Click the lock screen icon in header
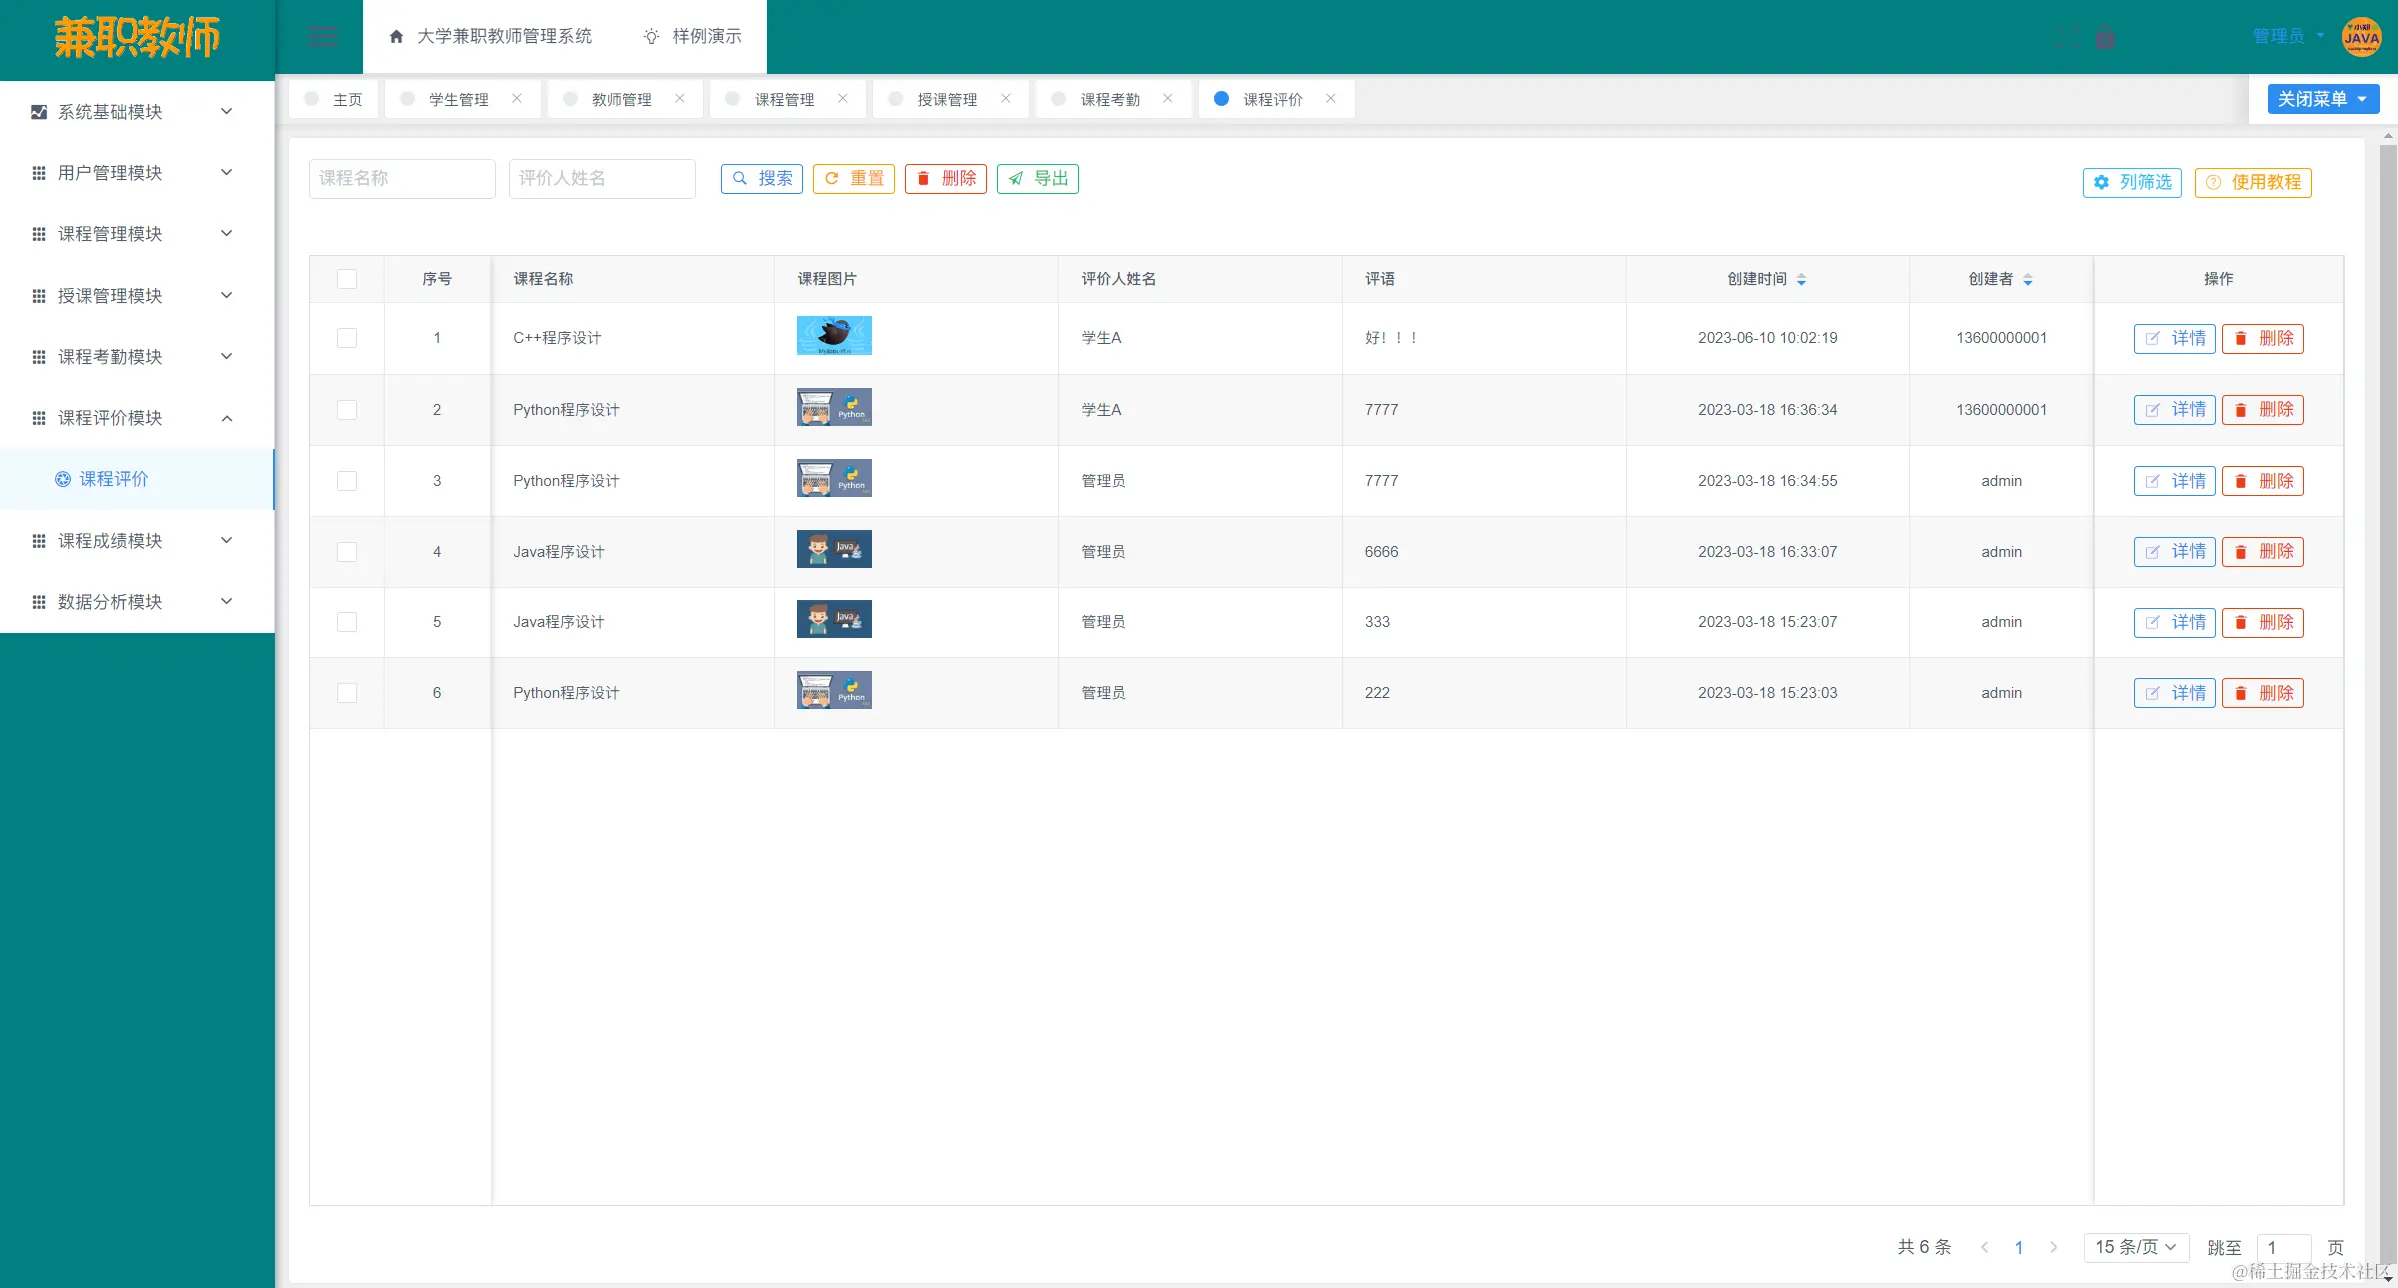 tap(2105, 37)
